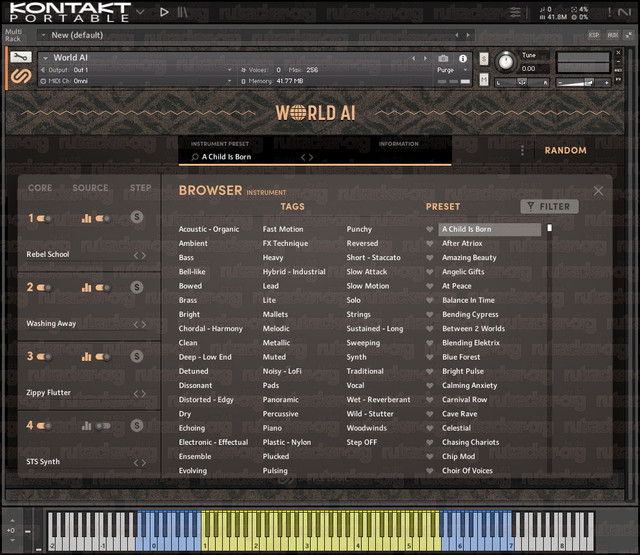
Task: Open the instrument info icon
Action: (x=463, y=59)
